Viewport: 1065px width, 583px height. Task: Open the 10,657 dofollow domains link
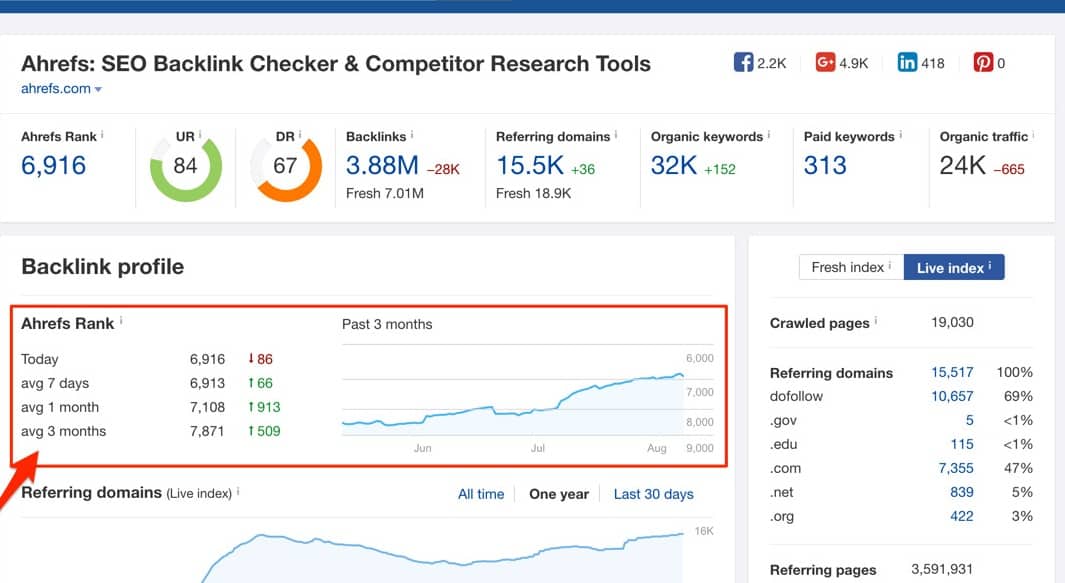coord(952,396)
